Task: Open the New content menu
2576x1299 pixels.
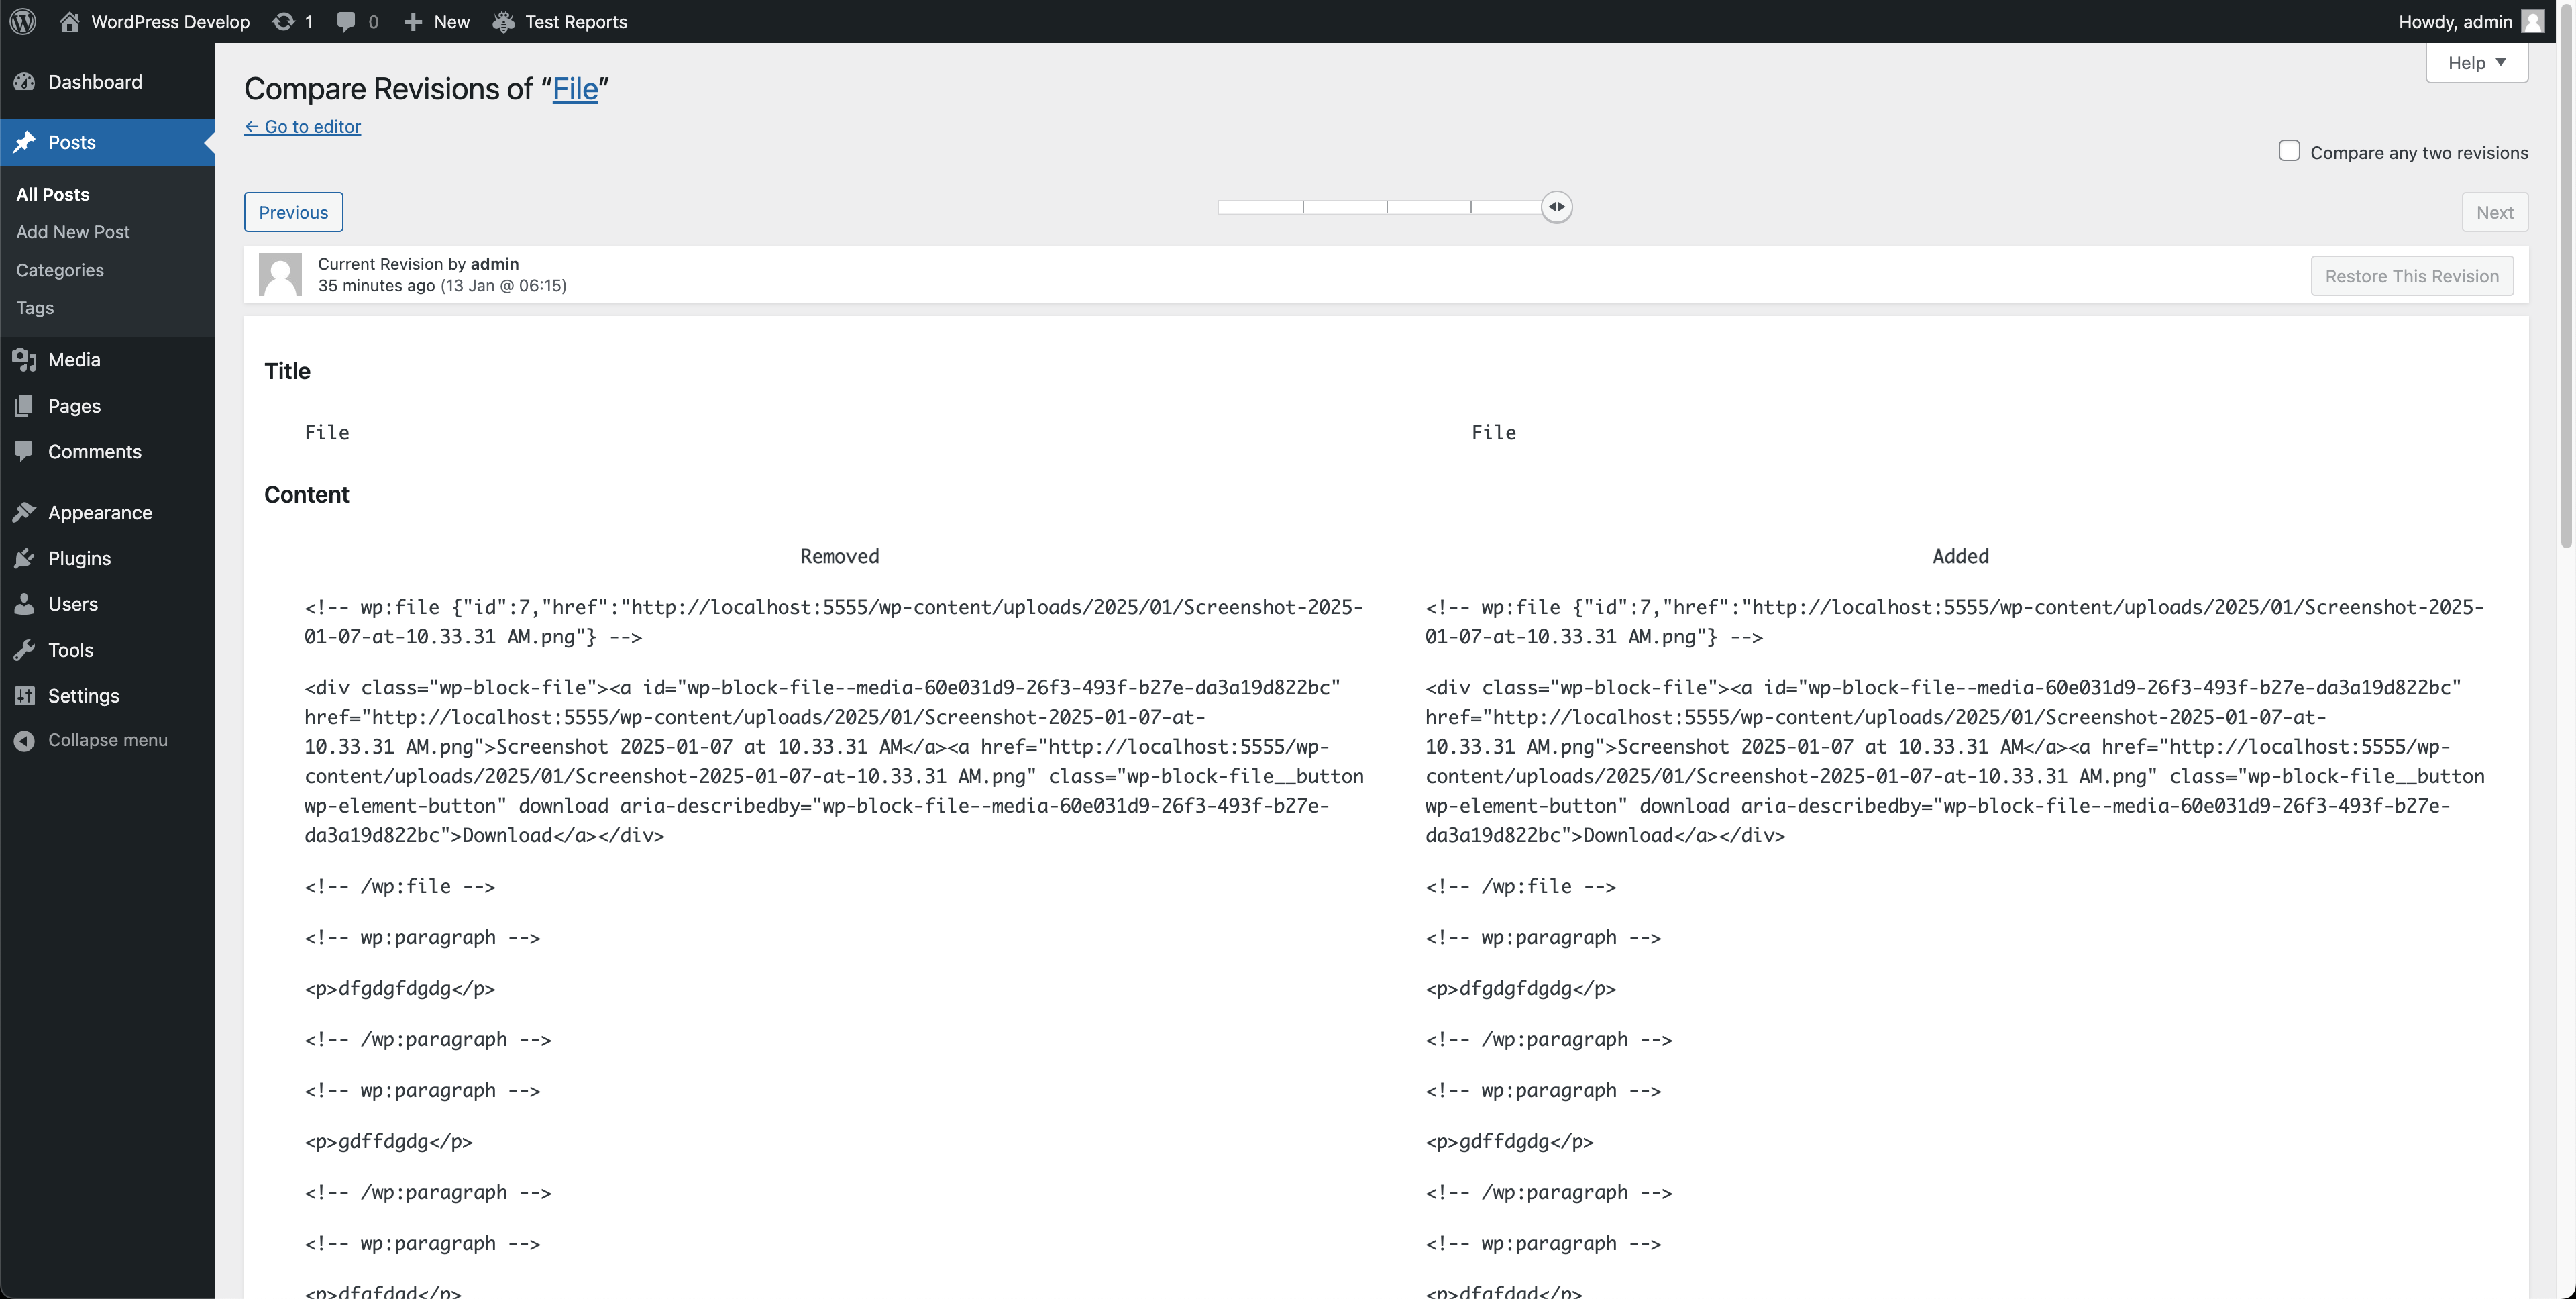Action: click(x=437, y=21)
